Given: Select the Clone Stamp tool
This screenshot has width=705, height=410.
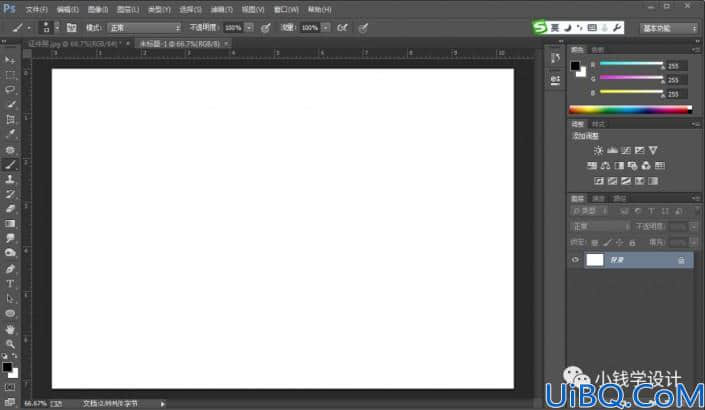Looking at the screenshot, I should (x=10, y=179).
